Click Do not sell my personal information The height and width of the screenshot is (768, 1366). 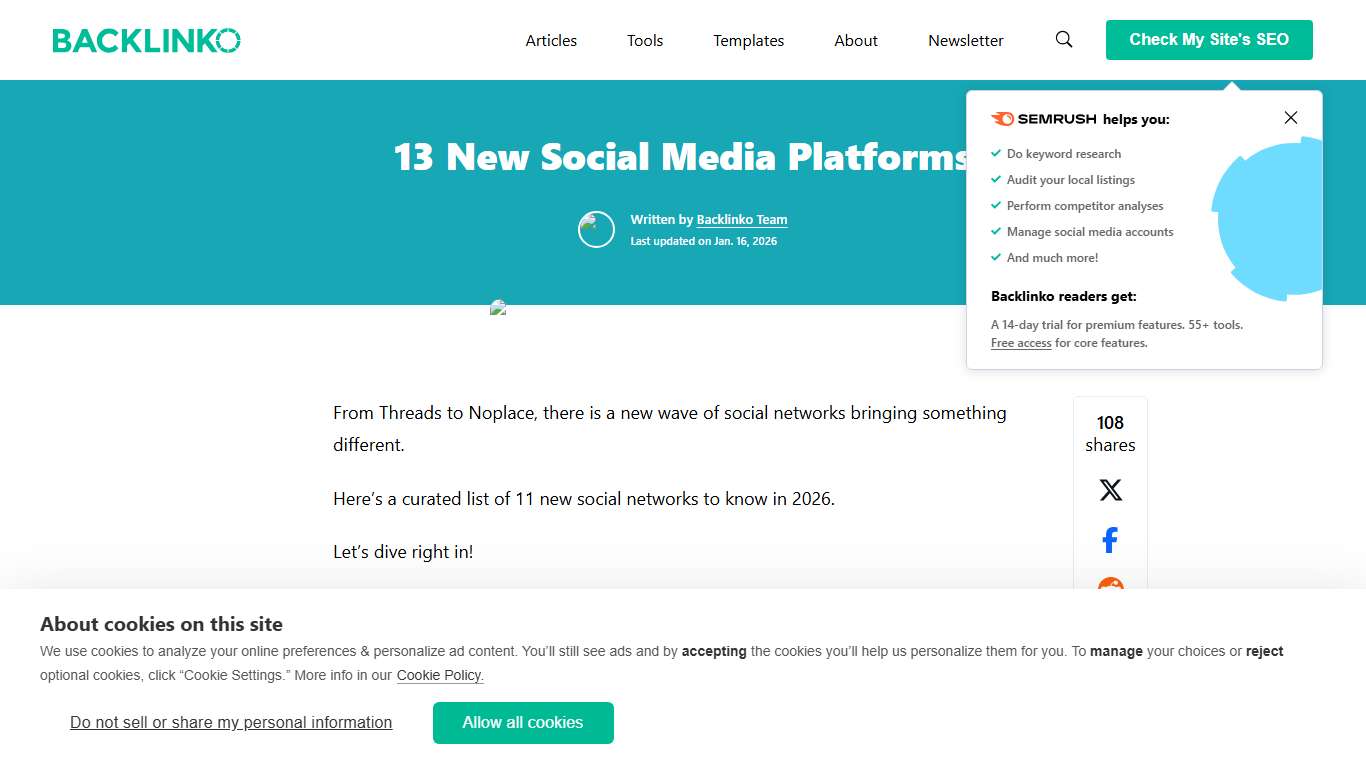click(x=231, y=722)
